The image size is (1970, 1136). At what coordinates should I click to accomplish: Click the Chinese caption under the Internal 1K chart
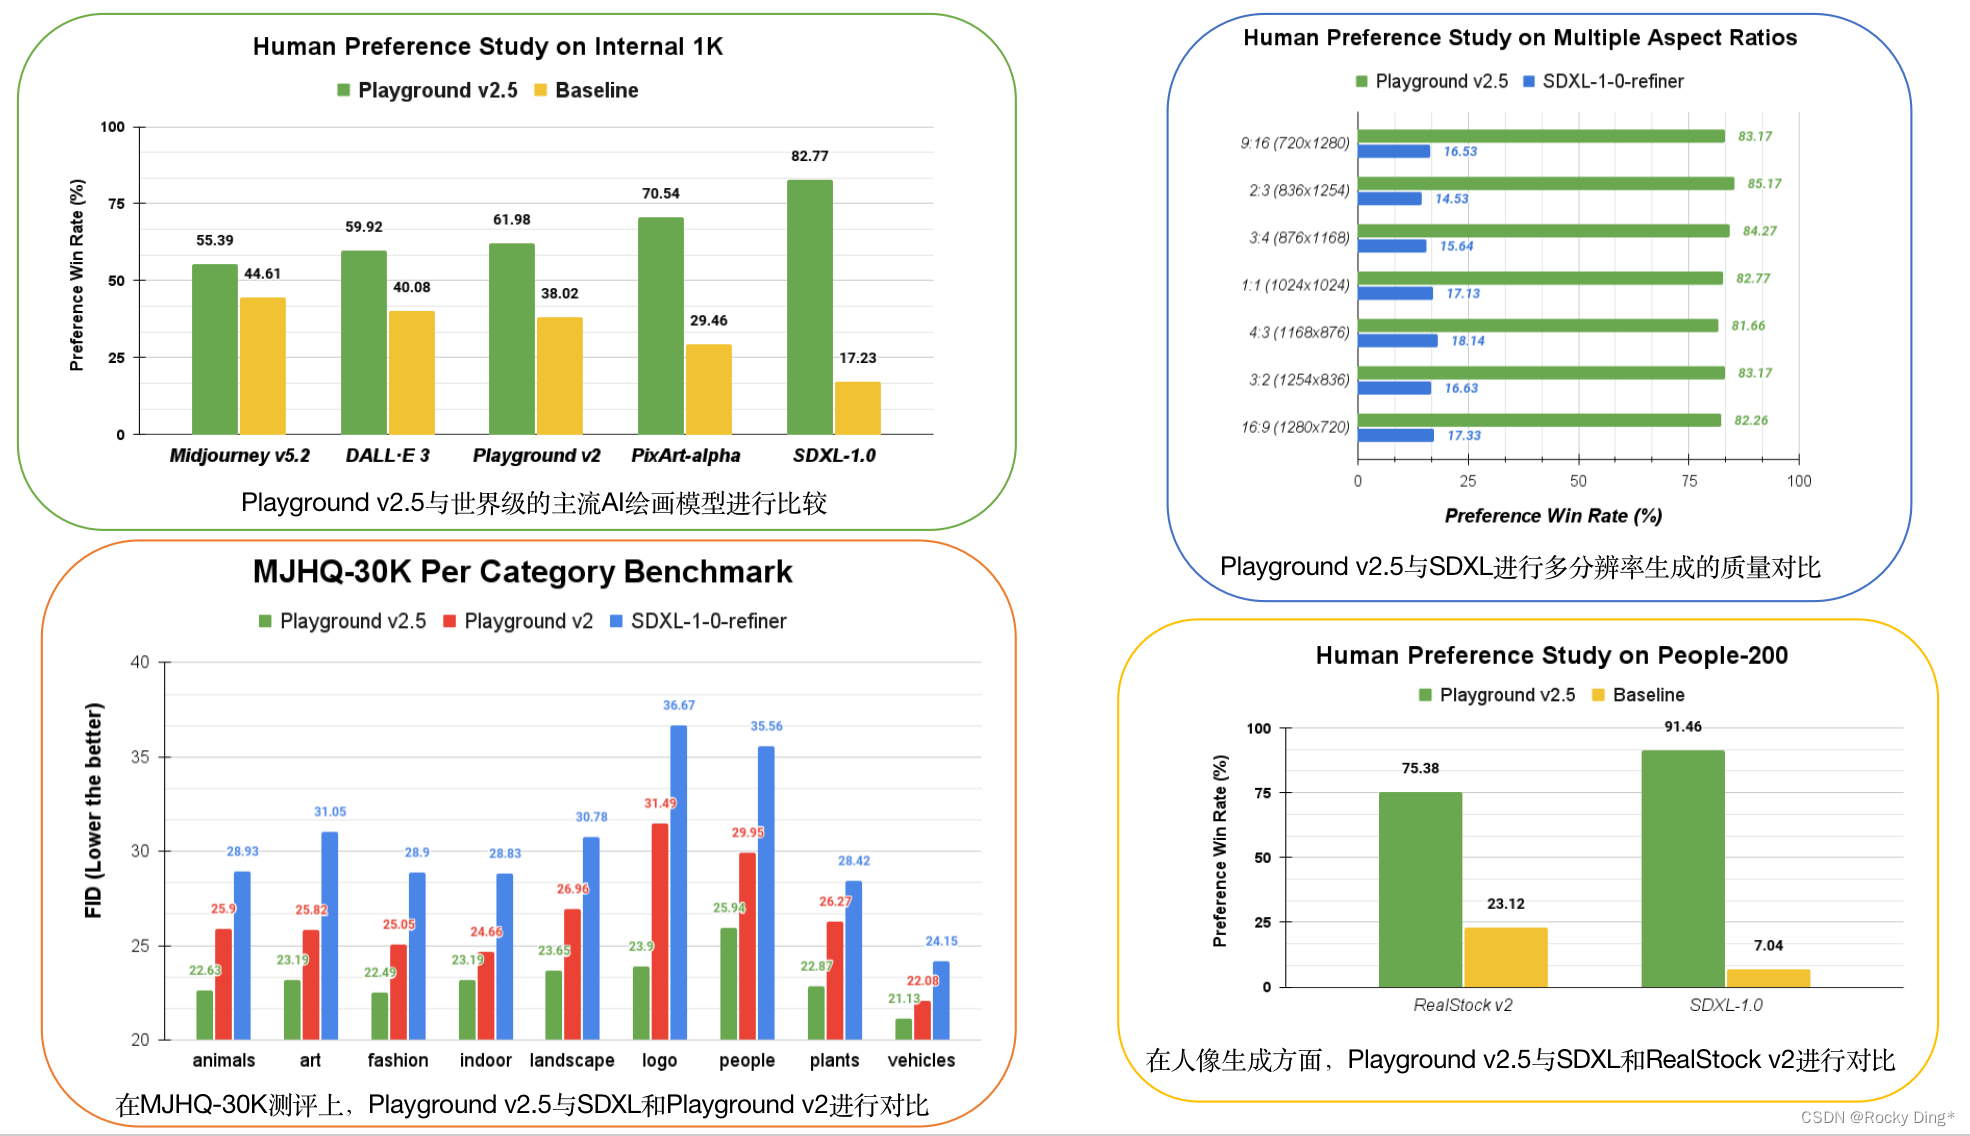pyautogui.click(x=534, y=503)
